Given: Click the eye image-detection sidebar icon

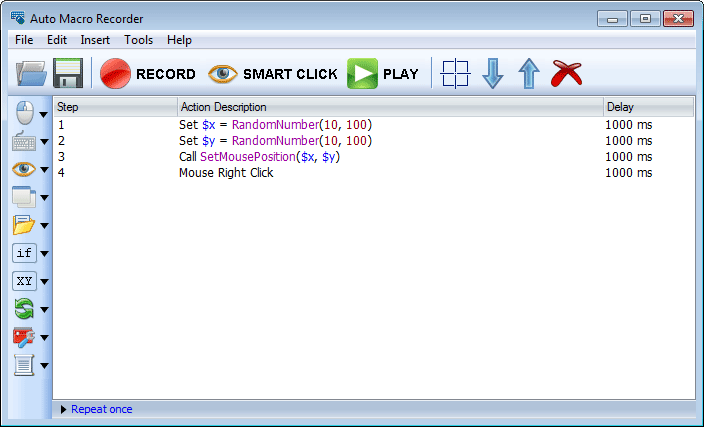Looking at the screenshot, I should coord(24,169).
